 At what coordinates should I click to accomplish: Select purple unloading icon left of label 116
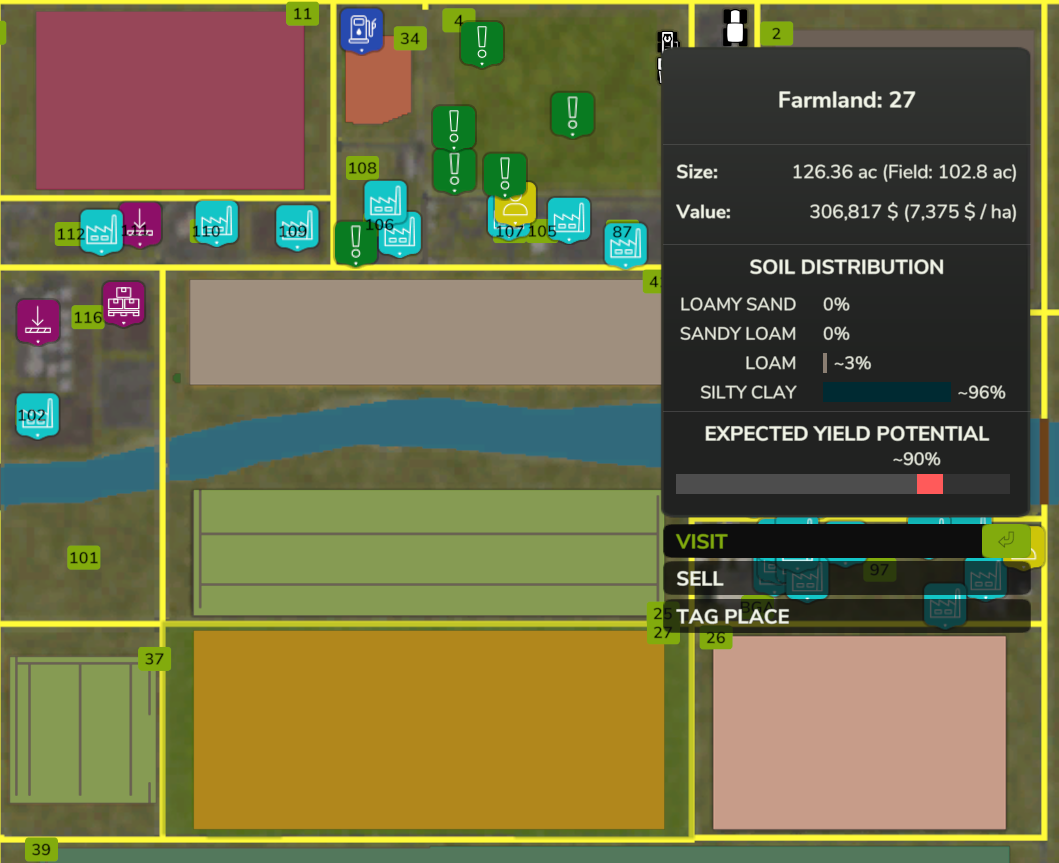pos(38,321)
